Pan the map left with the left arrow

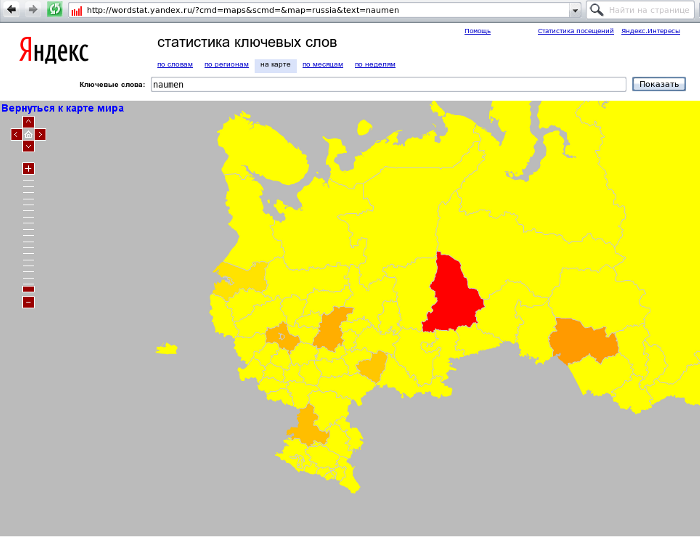pyautogui.click(x=16, y=134)
